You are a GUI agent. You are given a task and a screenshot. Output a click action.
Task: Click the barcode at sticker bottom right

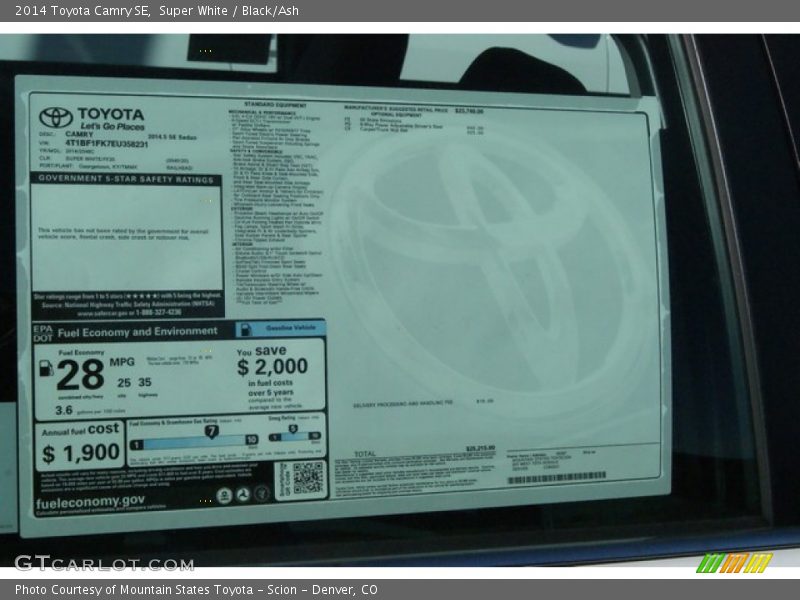(556, 479)
